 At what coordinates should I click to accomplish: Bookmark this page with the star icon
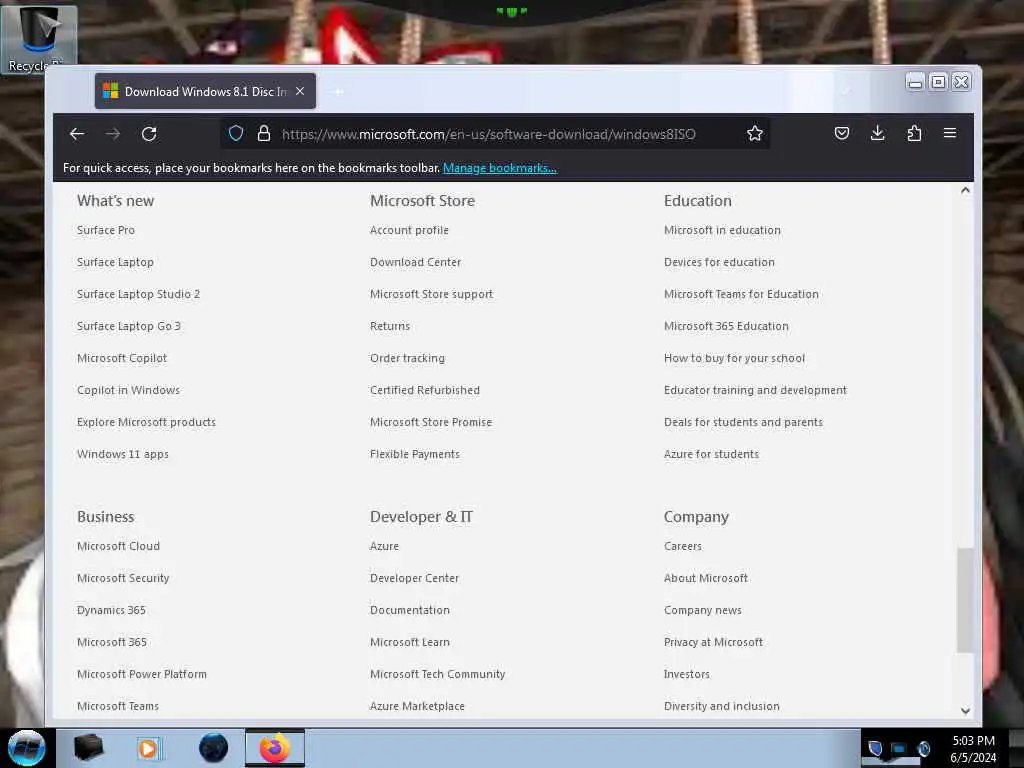(x=755, y=134)
